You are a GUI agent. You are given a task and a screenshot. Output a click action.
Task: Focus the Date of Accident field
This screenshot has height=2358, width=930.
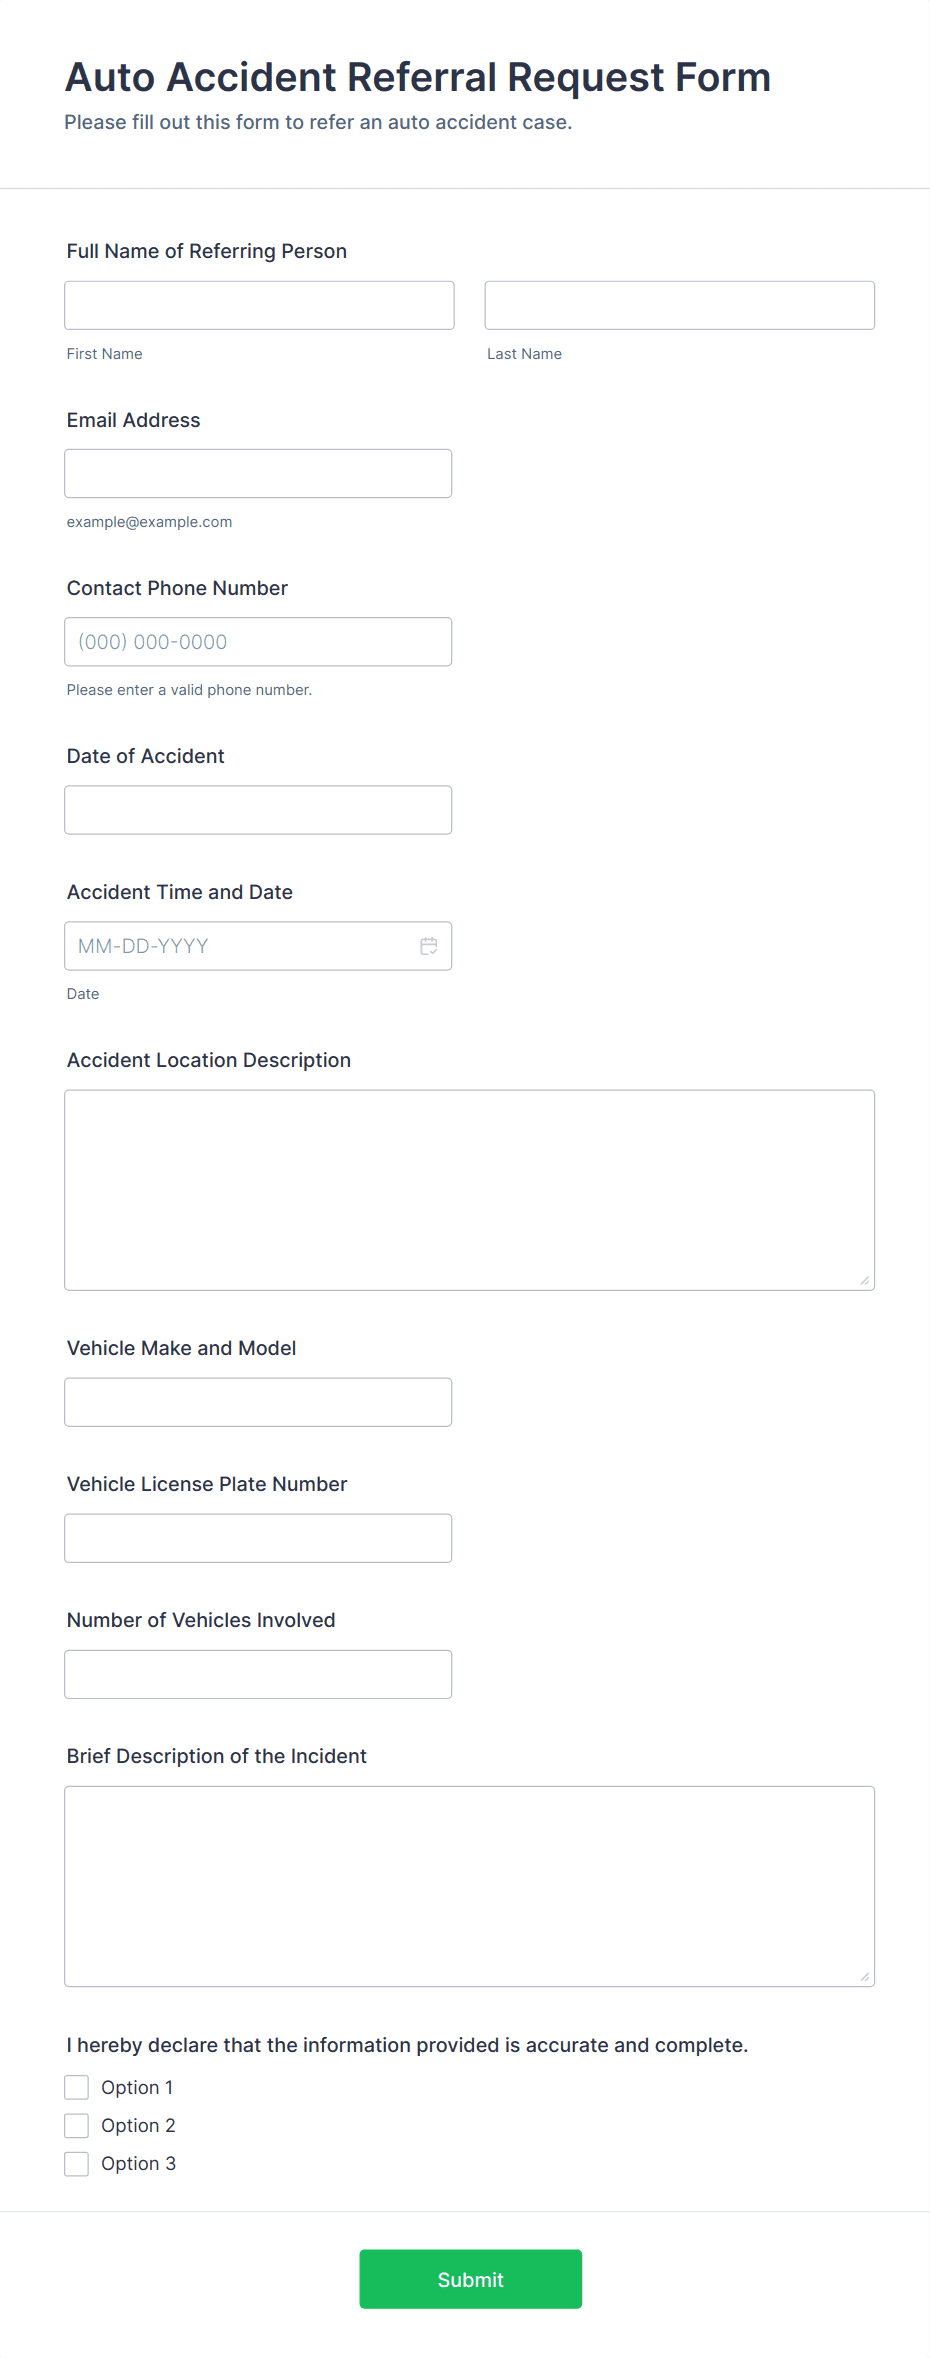(258, 809)
